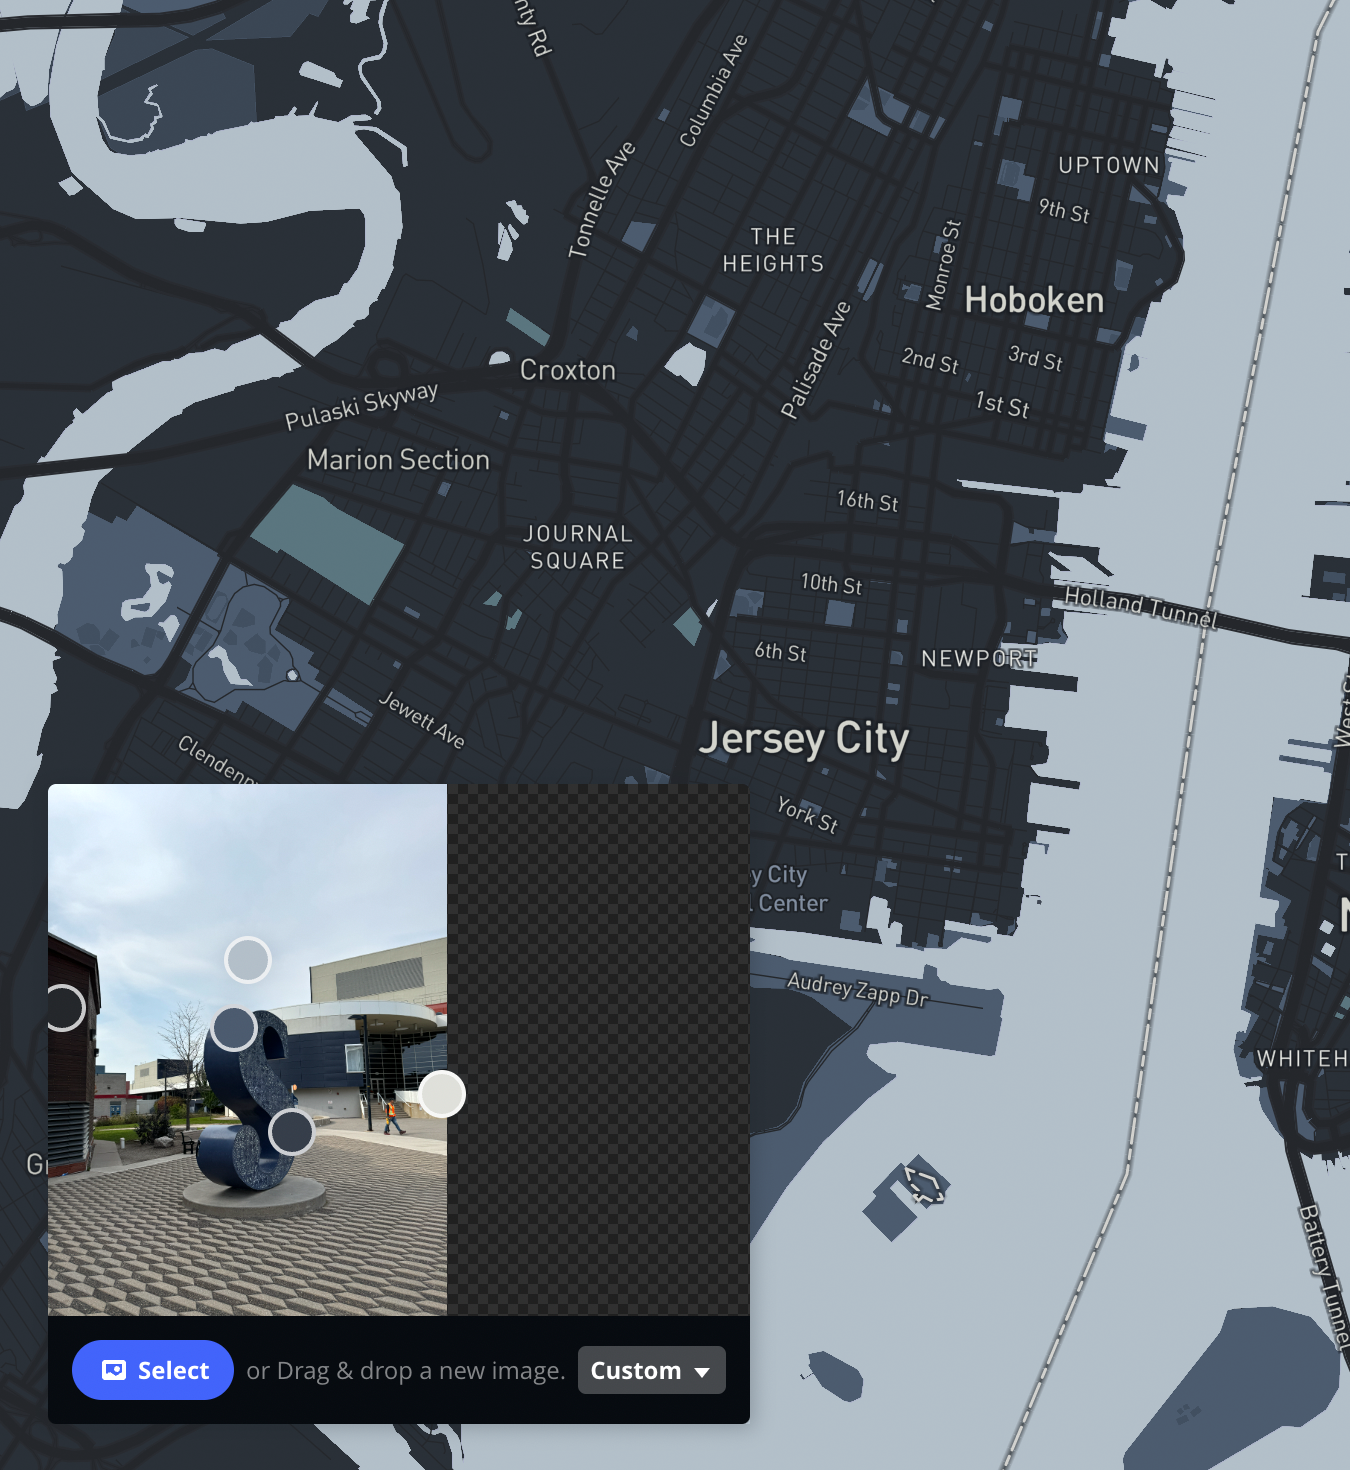Click the Newport neighborhood label
The image size is (1350, 1470).
point(979,657)
